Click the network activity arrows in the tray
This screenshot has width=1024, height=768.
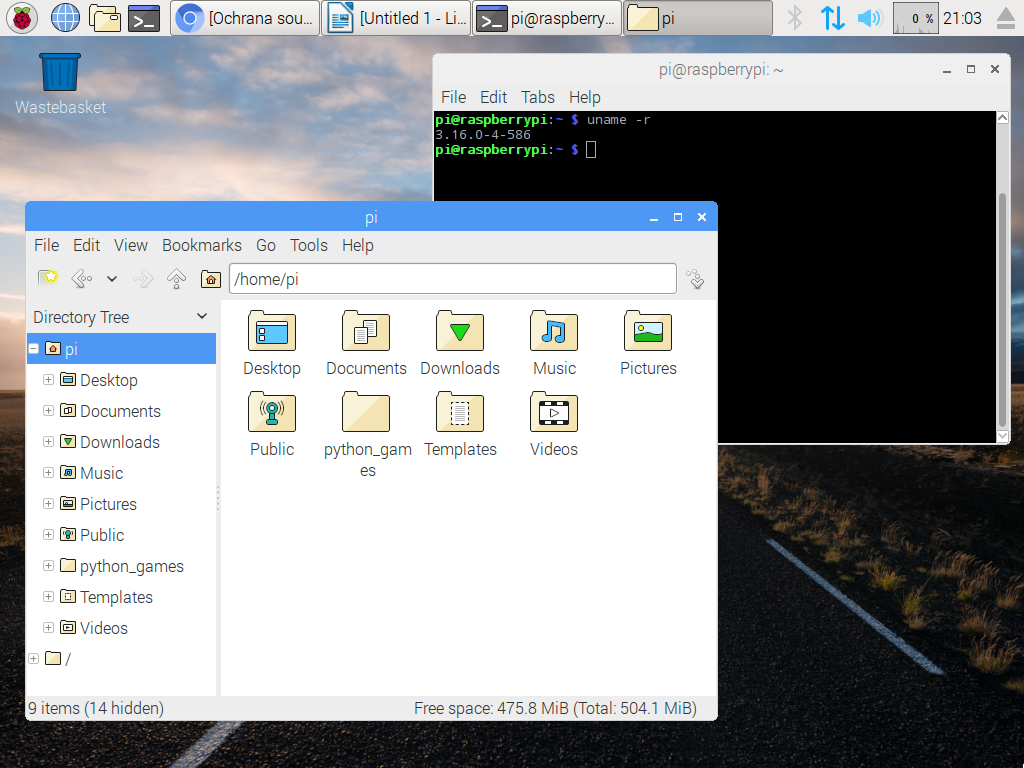pyautogui.click(x=833, y=17)
